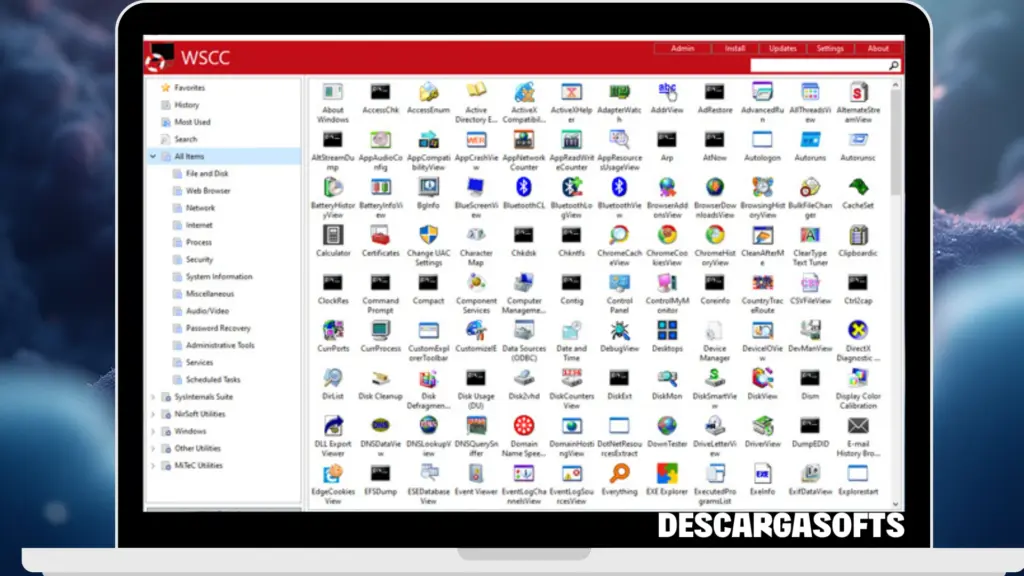The image size is (1024, 576).
Task: Start BlueScreenView
Action: coord(476,193)
